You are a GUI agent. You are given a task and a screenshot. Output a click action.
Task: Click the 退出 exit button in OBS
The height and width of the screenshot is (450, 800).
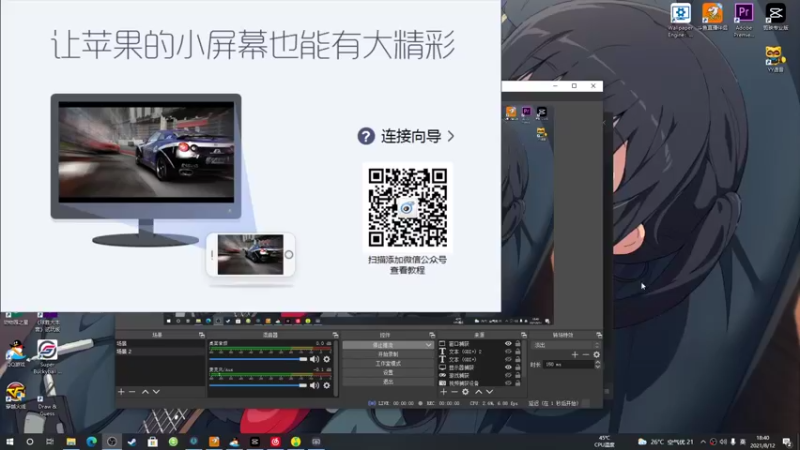(388, 382)
